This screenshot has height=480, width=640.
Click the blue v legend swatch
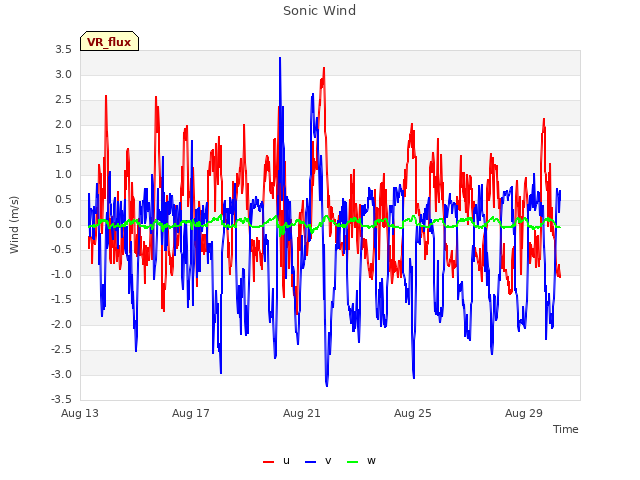click(x=311, y=462)
